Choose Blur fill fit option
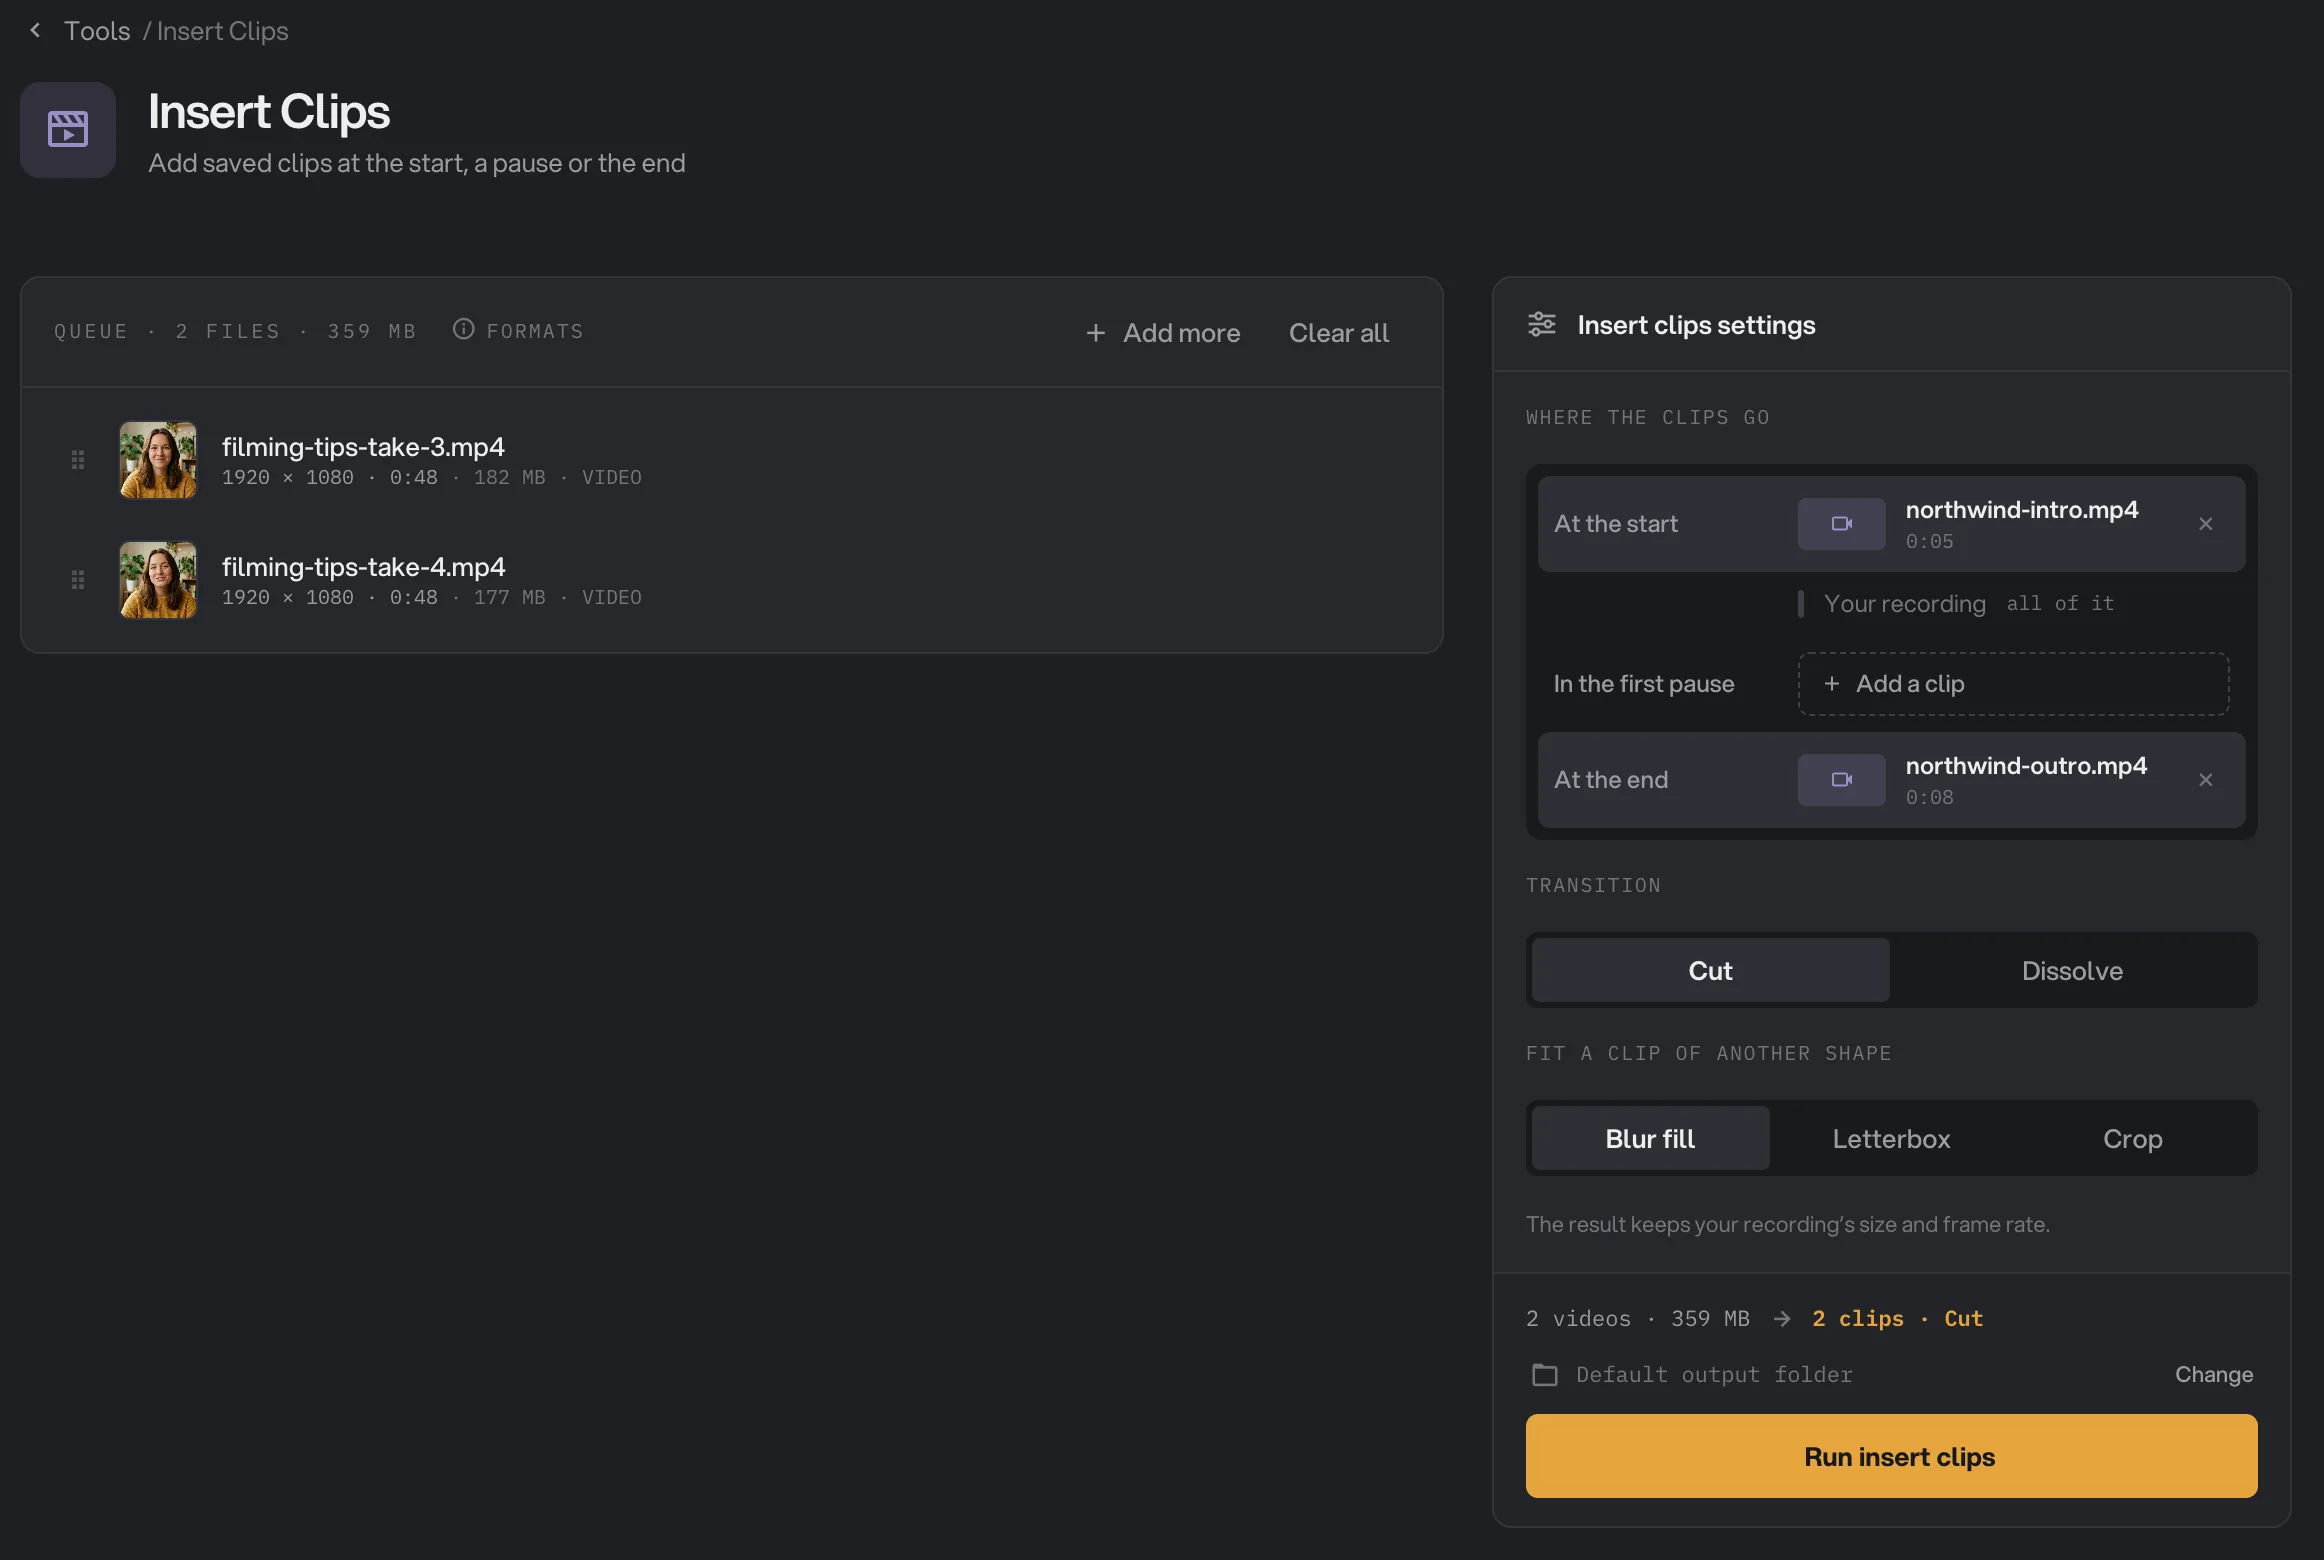 (x=1650, y=1138)
